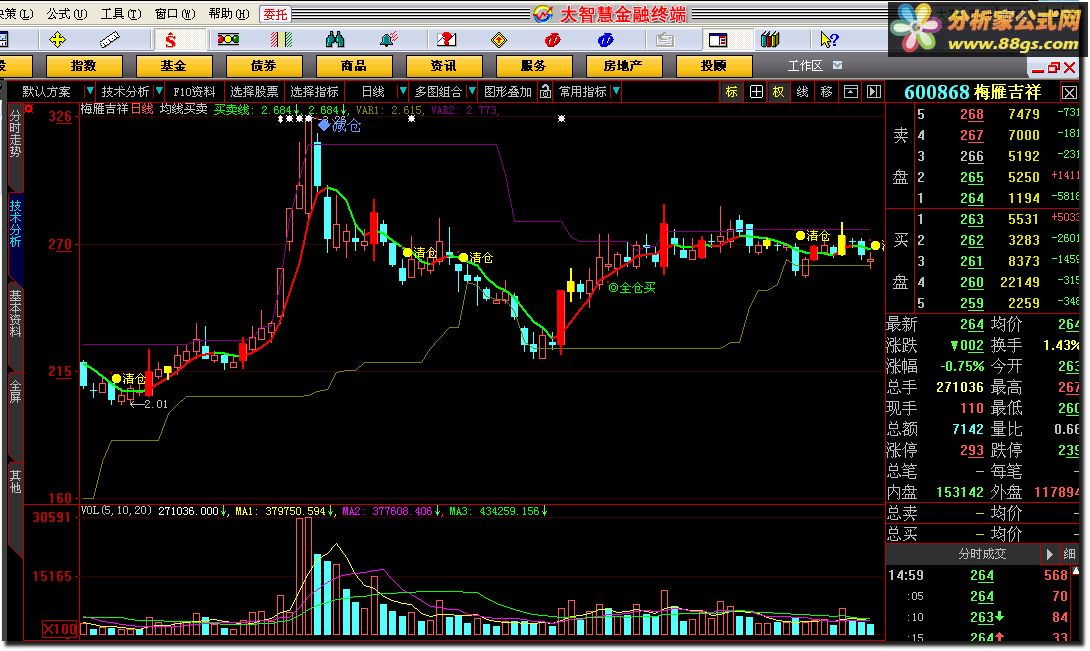Click the 14:59 trade row
Screen dimensions: 1090x651
(983, 575)
